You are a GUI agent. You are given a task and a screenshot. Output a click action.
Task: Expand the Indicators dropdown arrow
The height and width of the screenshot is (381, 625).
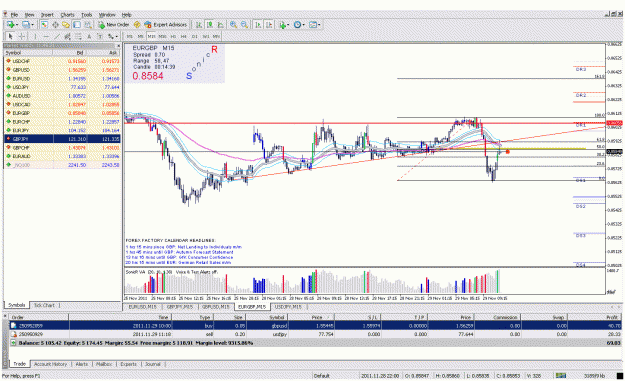point(288,25)
